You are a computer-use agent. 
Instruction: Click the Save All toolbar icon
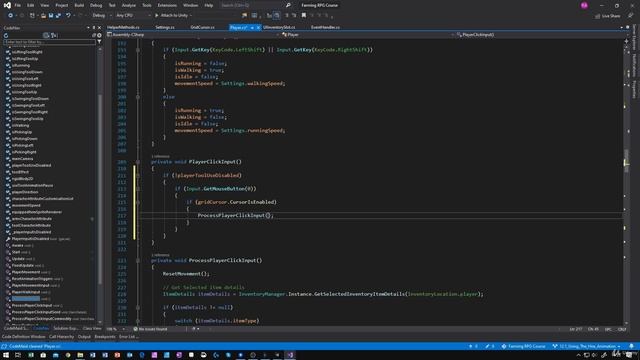[x=58, y=16]
